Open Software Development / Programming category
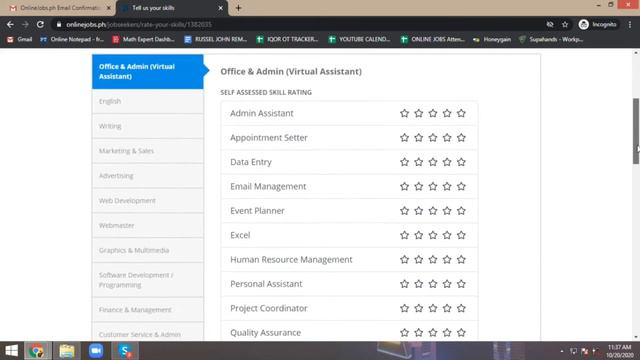The image size is (640, 360). (148, 280)
